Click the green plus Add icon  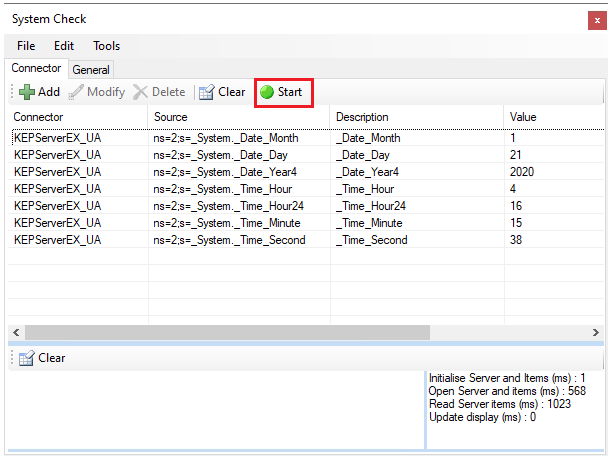27,92
